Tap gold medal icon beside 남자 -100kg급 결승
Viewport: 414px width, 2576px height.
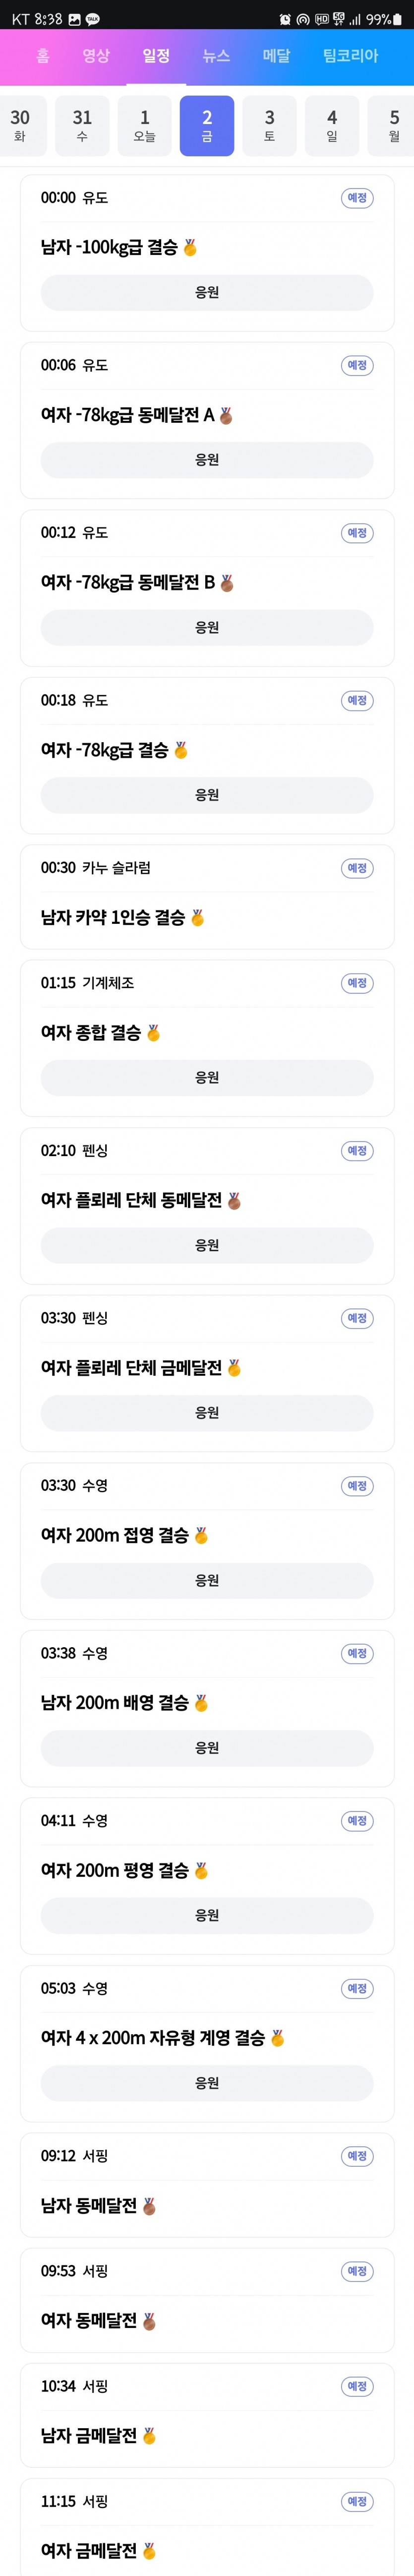point(190,247)
